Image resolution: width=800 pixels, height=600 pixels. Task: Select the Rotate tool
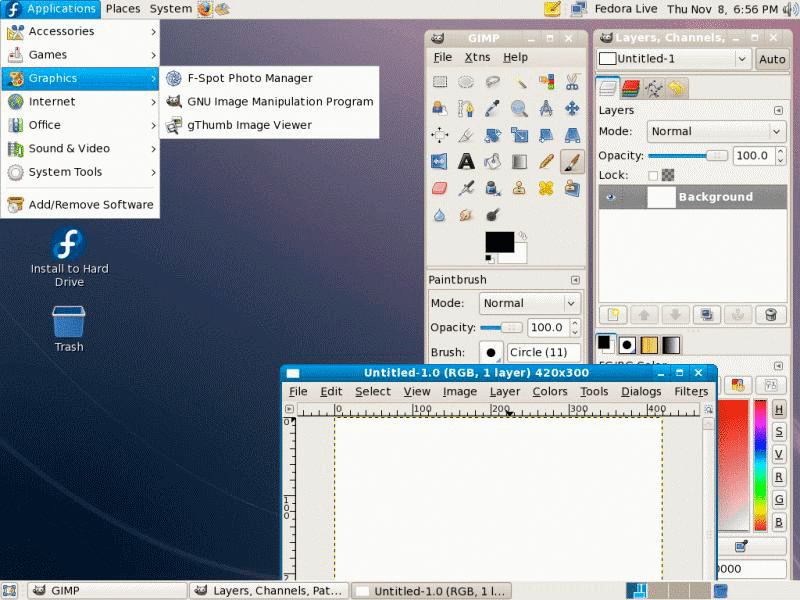point(492,135)
